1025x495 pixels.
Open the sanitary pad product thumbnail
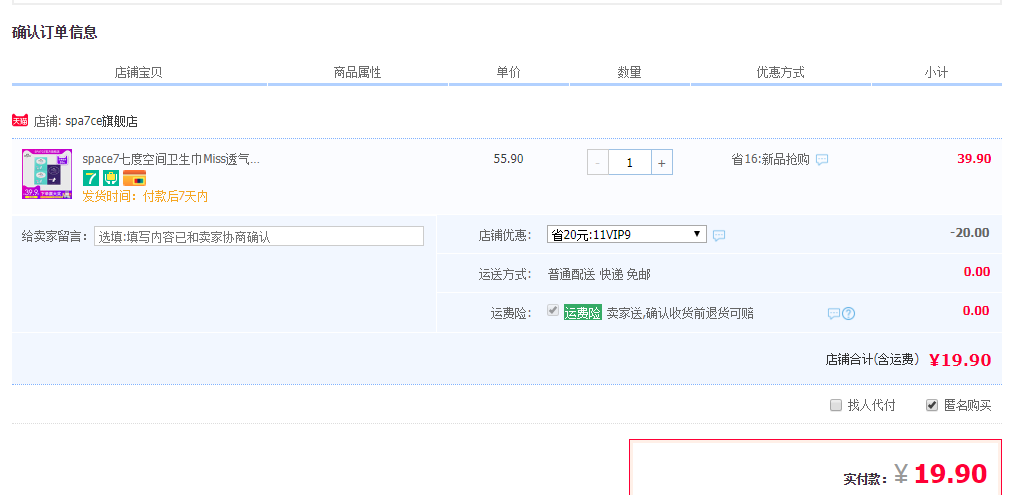point(46,174)
